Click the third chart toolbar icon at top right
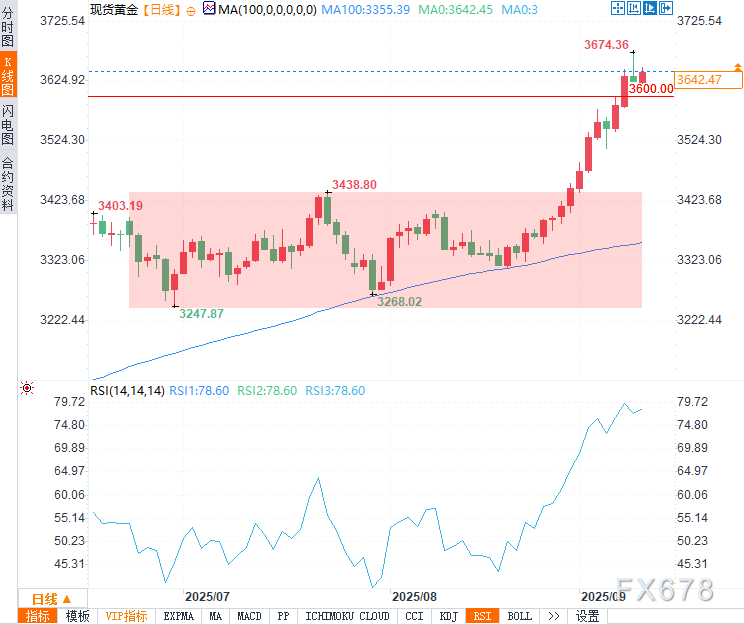744x625 pixels. coord(649,9)
